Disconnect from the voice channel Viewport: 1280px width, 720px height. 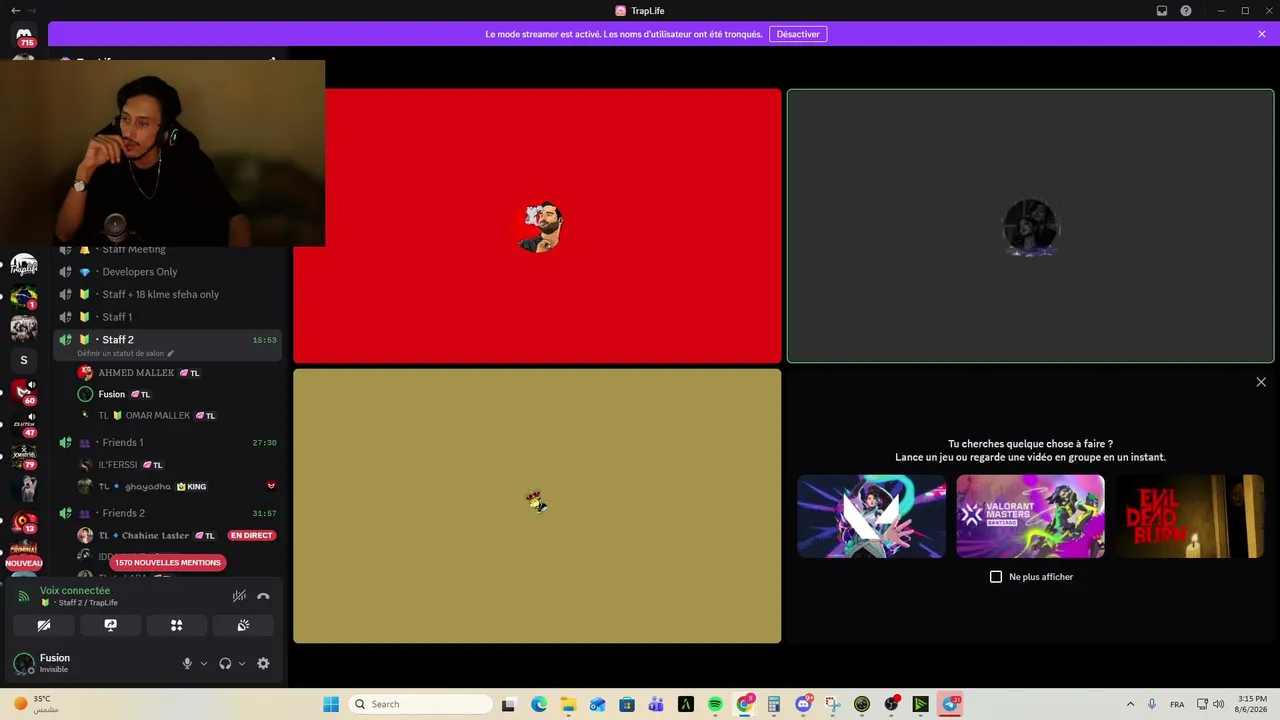(x=263, y=596)
